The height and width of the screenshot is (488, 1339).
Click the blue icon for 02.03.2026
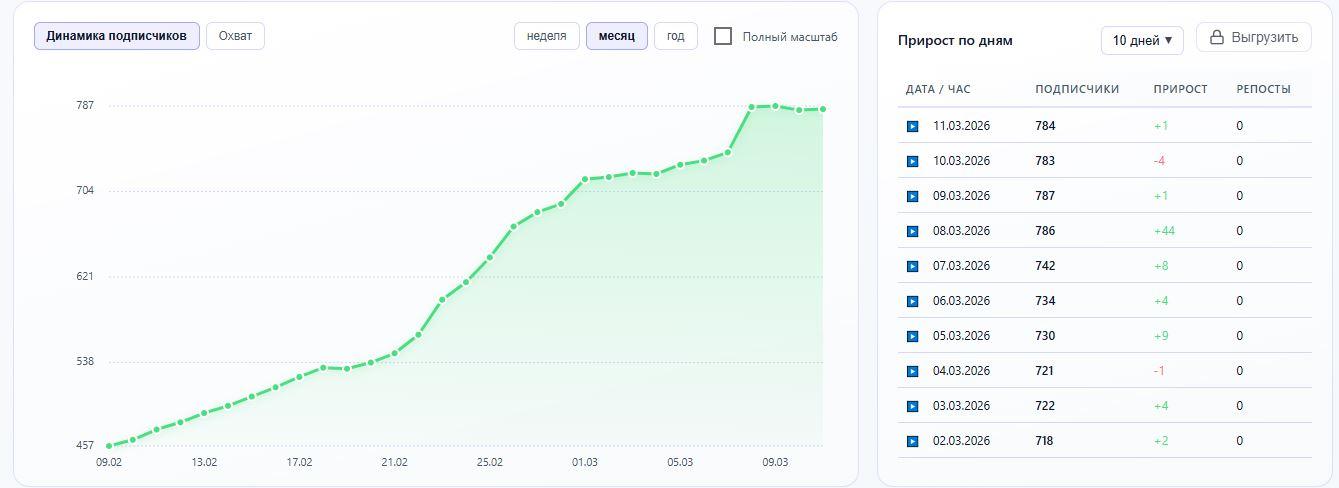[912, 441]
